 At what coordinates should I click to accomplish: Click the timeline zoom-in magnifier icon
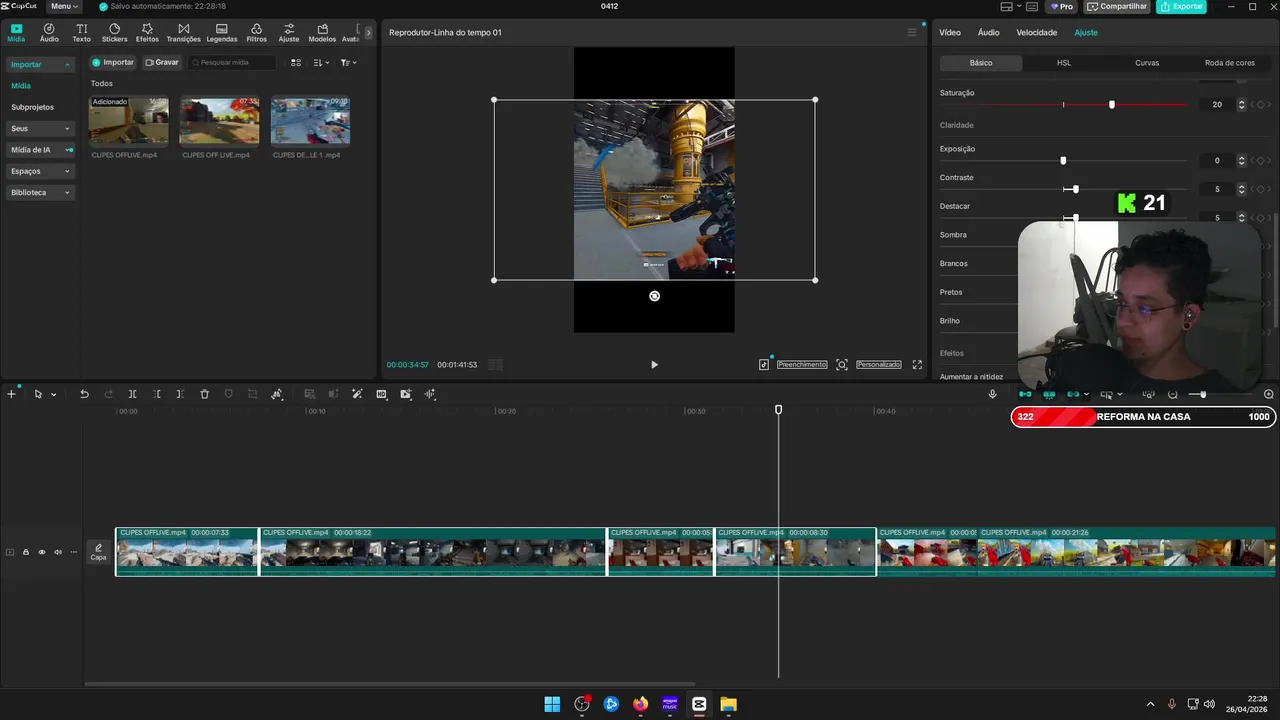1269,394
